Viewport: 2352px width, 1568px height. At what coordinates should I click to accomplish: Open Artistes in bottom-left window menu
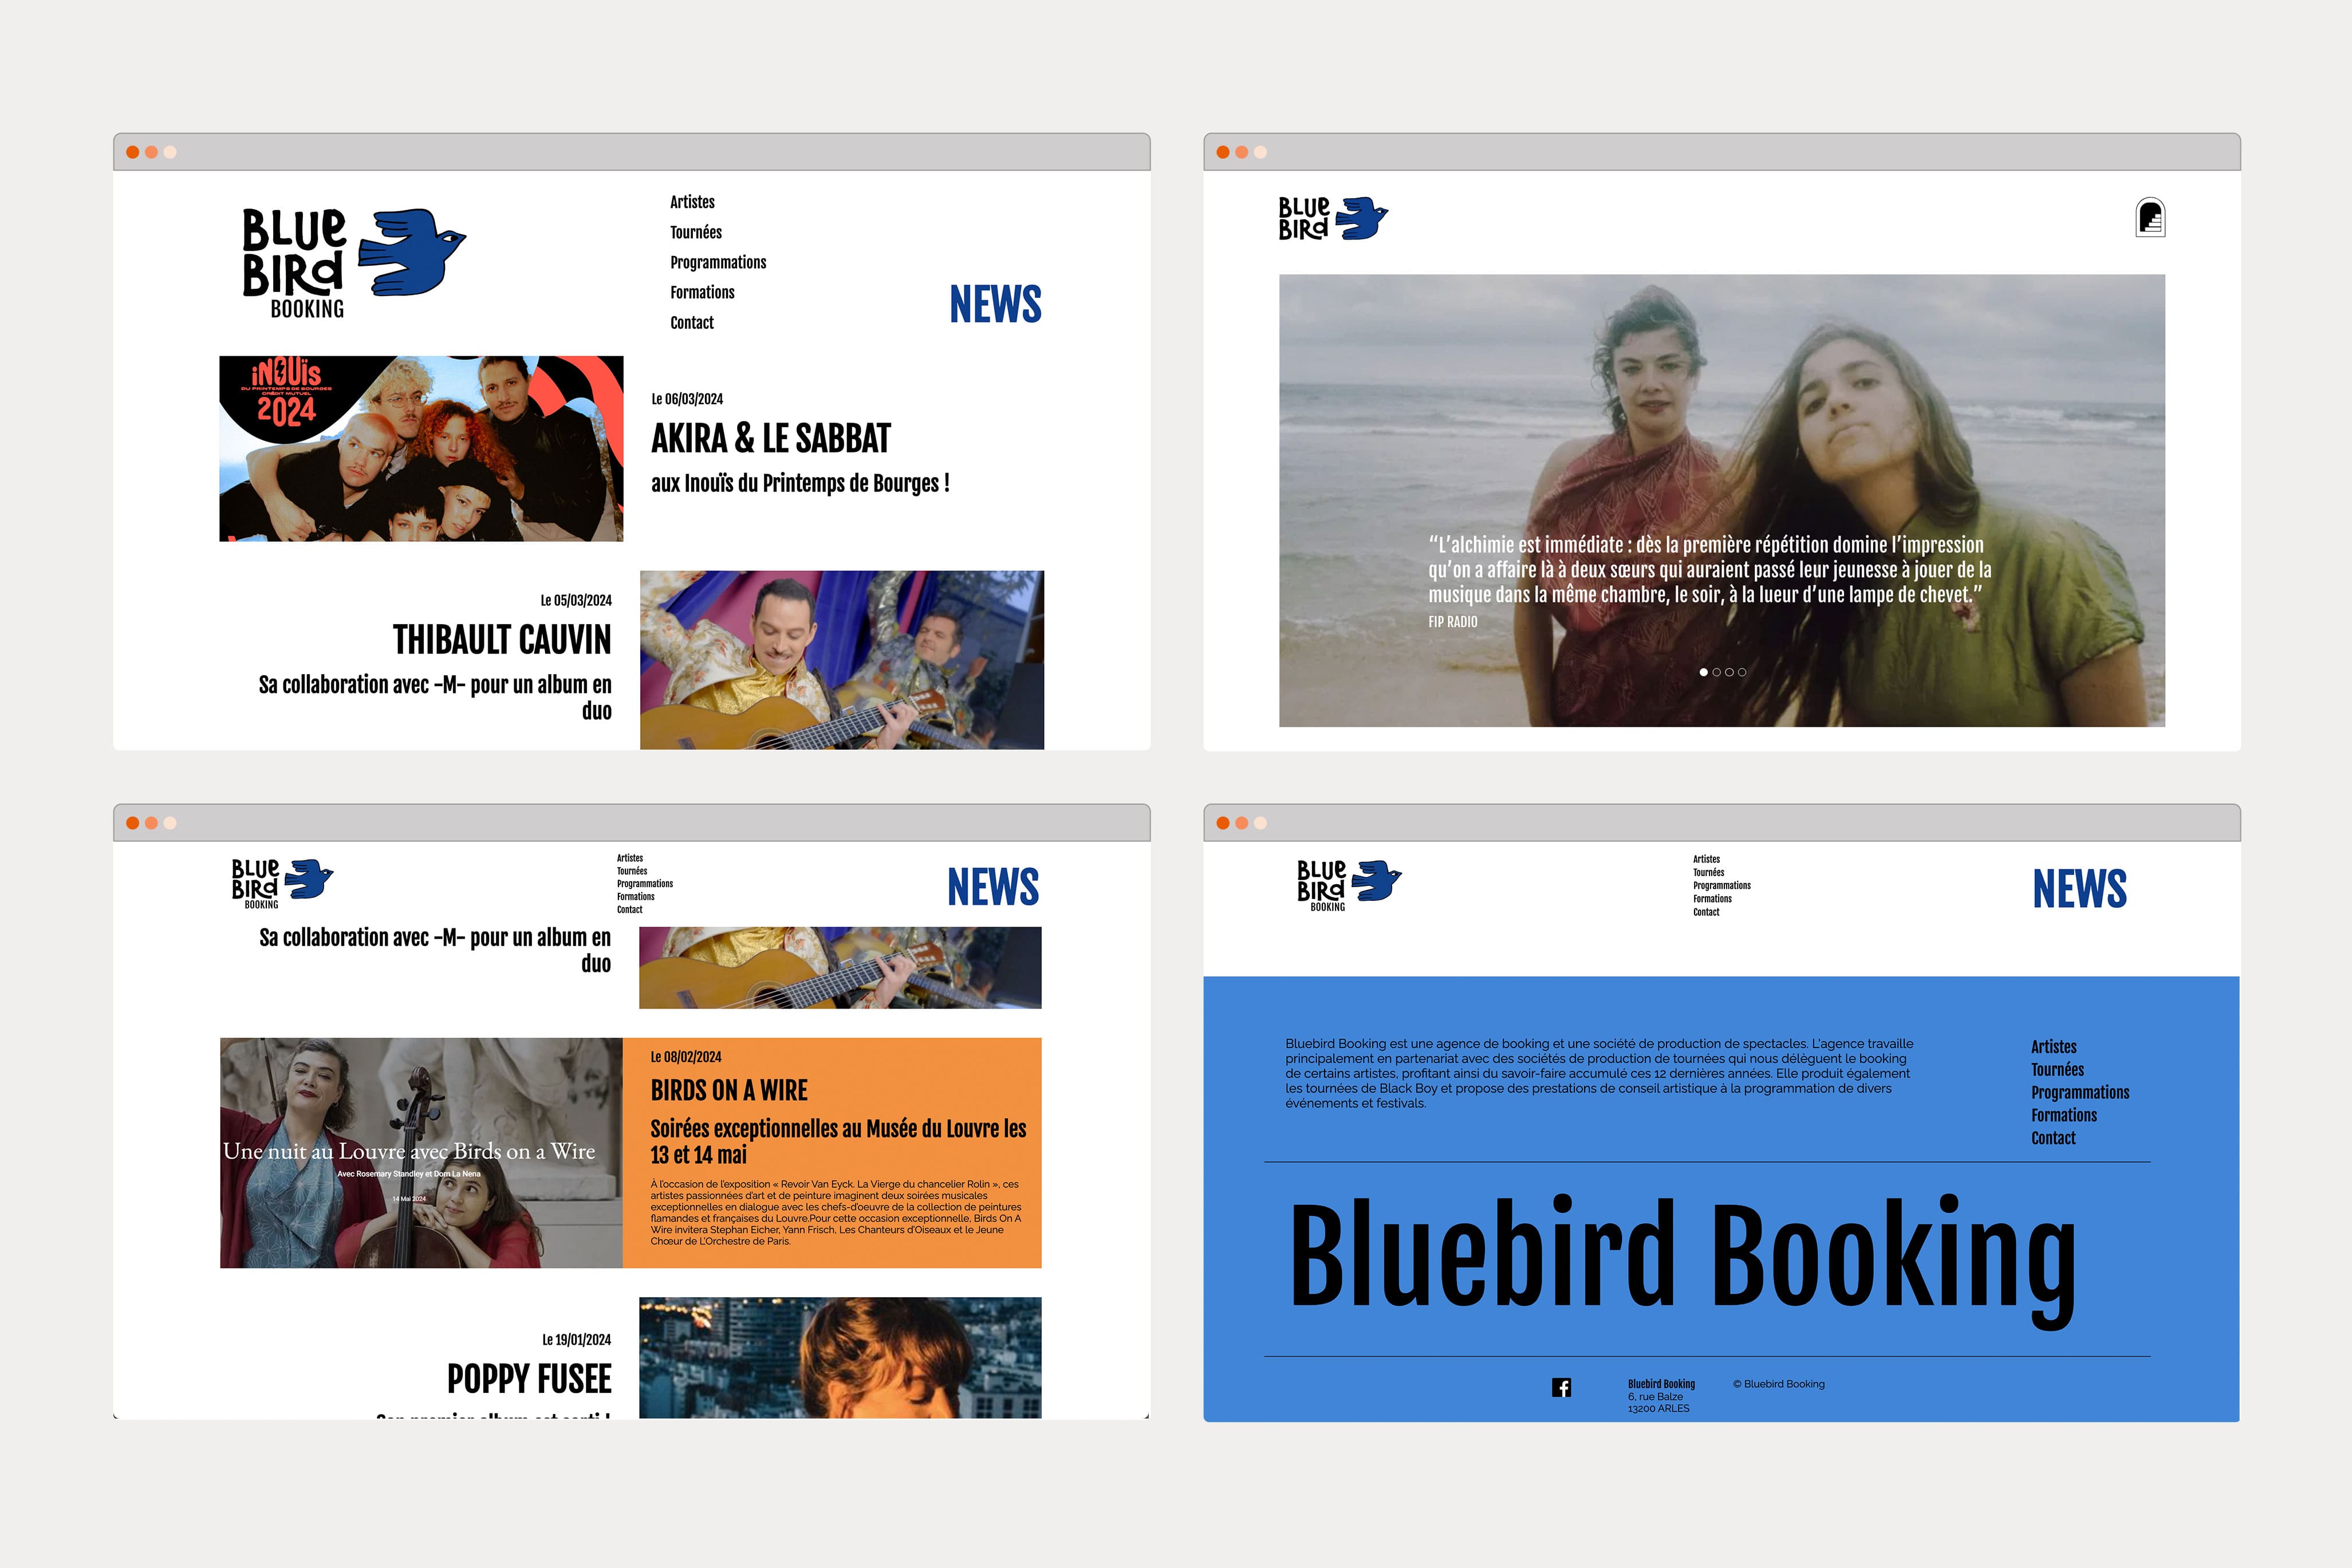[x=630, y=858]
